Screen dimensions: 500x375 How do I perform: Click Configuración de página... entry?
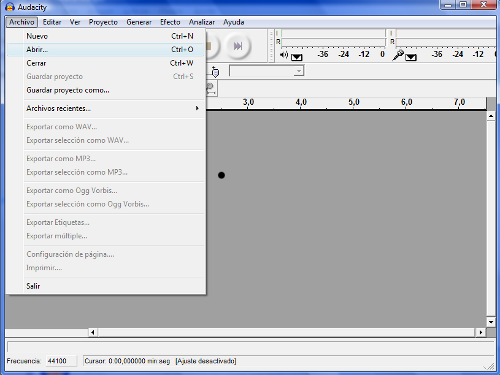(x=106, y=254)
